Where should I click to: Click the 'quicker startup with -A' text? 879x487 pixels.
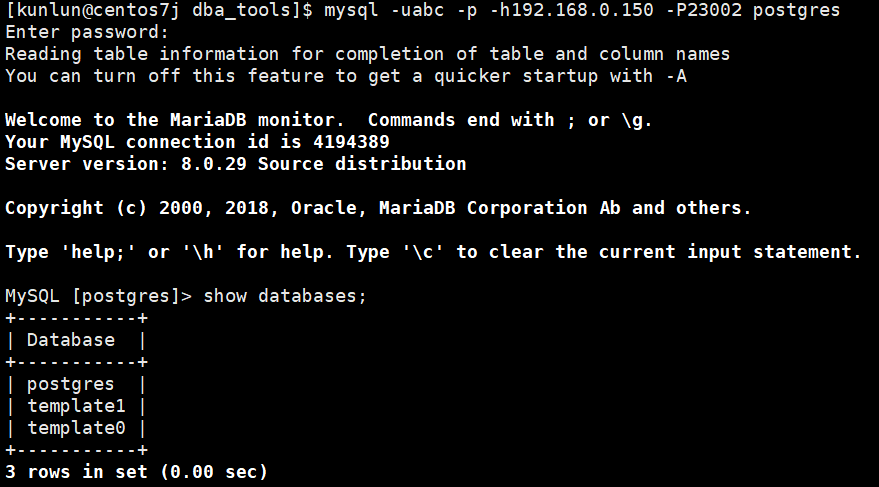tap(560, 76)
